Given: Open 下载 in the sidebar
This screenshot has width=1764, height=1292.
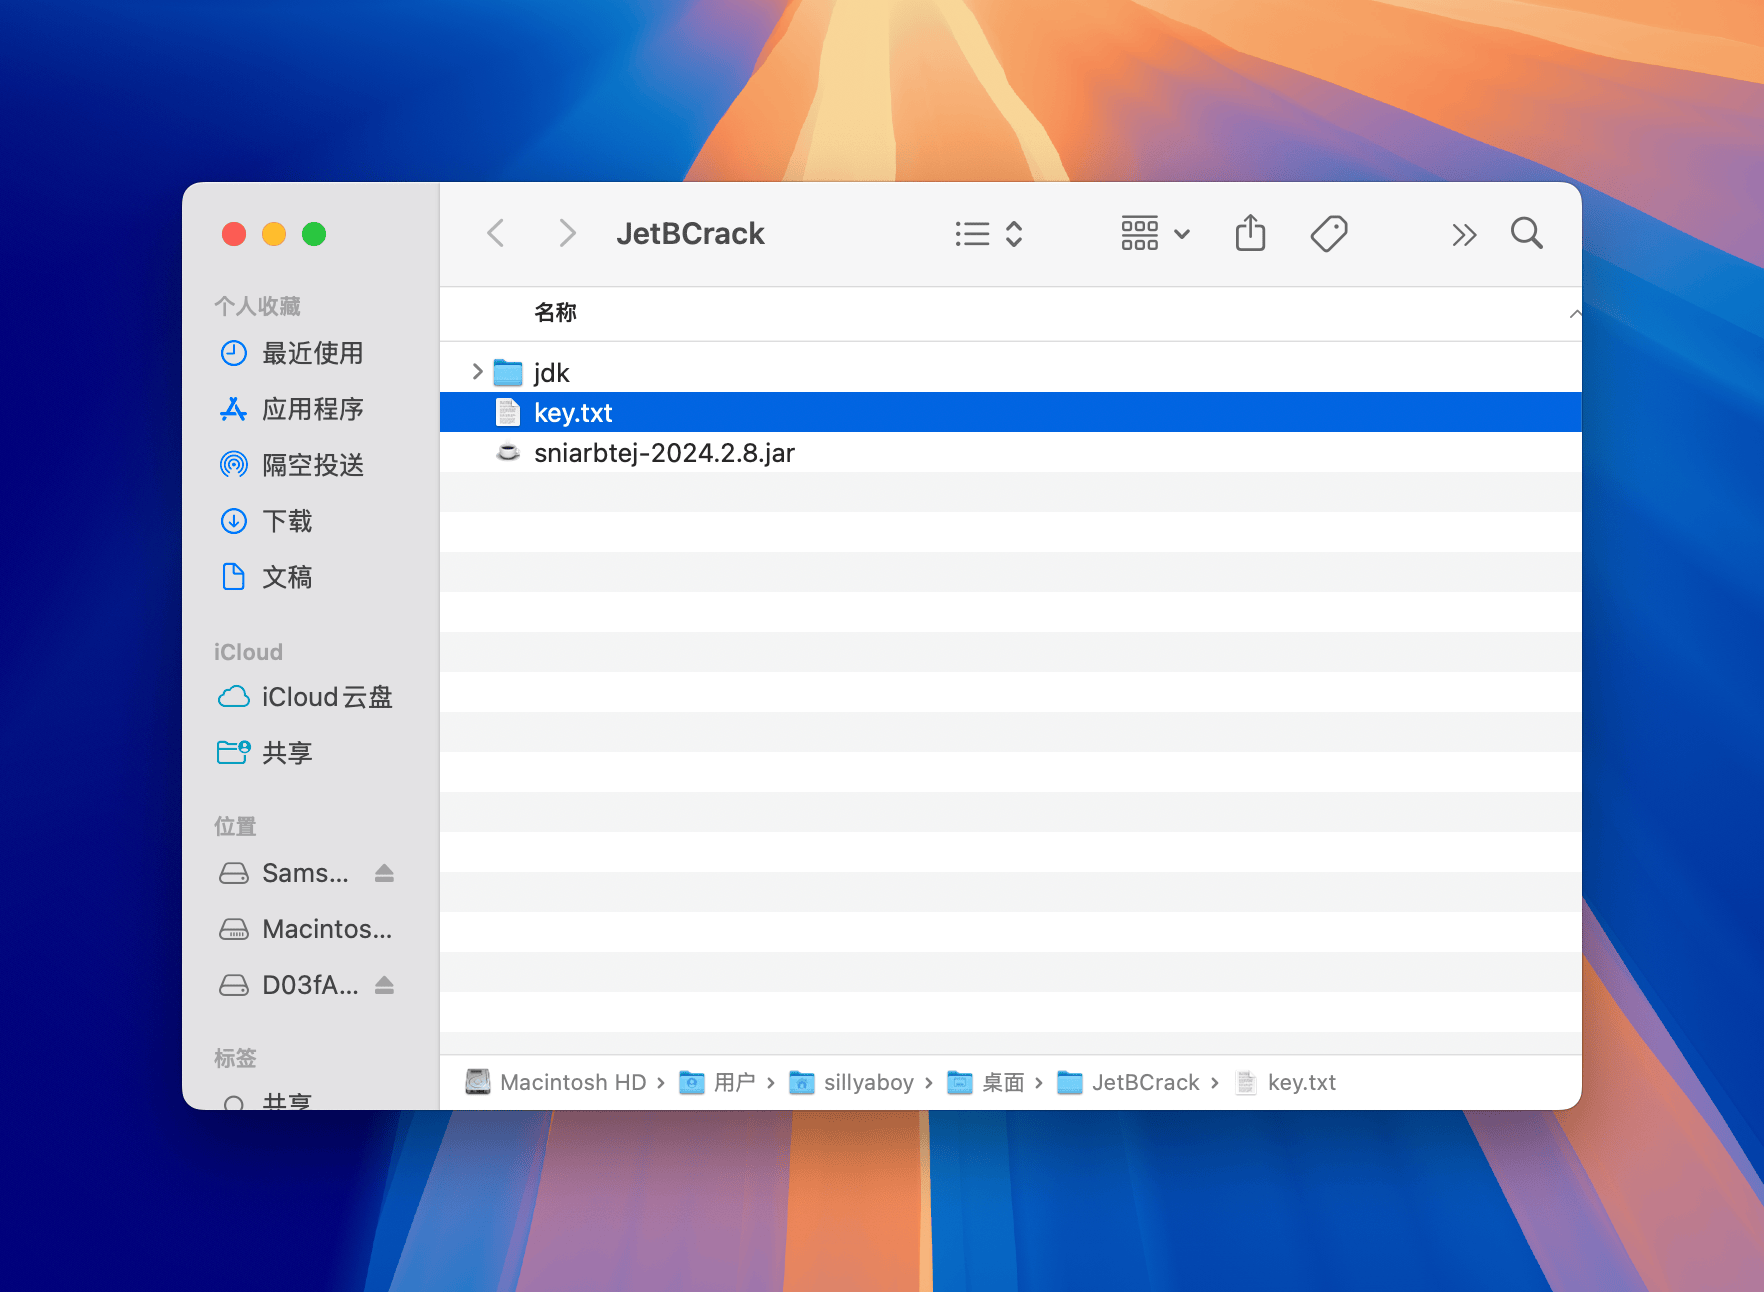Looking at the screenshot, I should (265, 521).
